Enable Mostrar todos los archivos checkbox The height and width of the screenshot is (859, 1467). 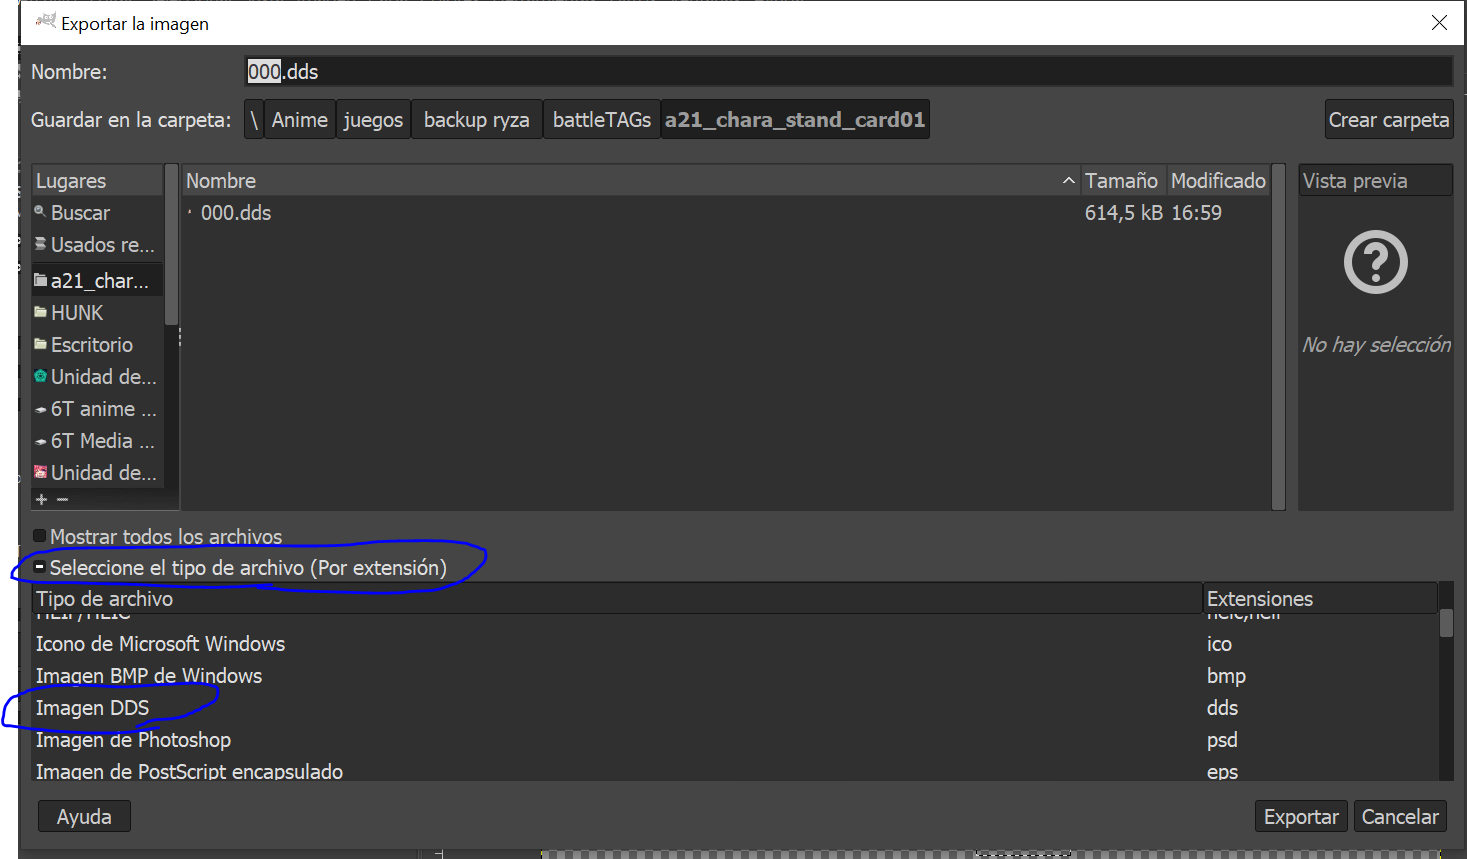pos(40,536)
